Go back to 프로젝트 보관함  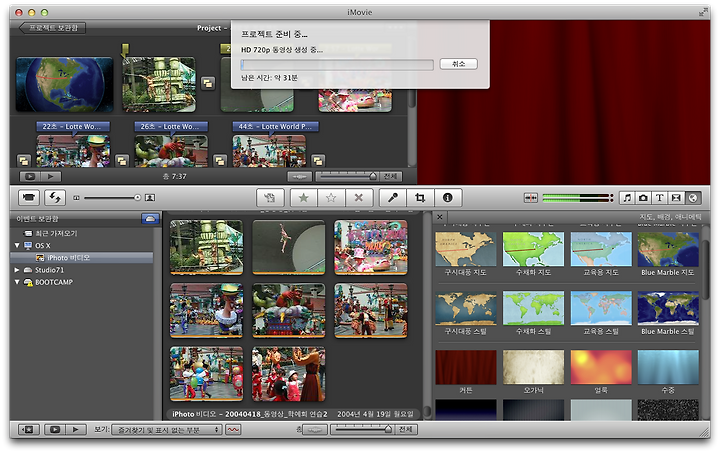[x=52, y=28]
